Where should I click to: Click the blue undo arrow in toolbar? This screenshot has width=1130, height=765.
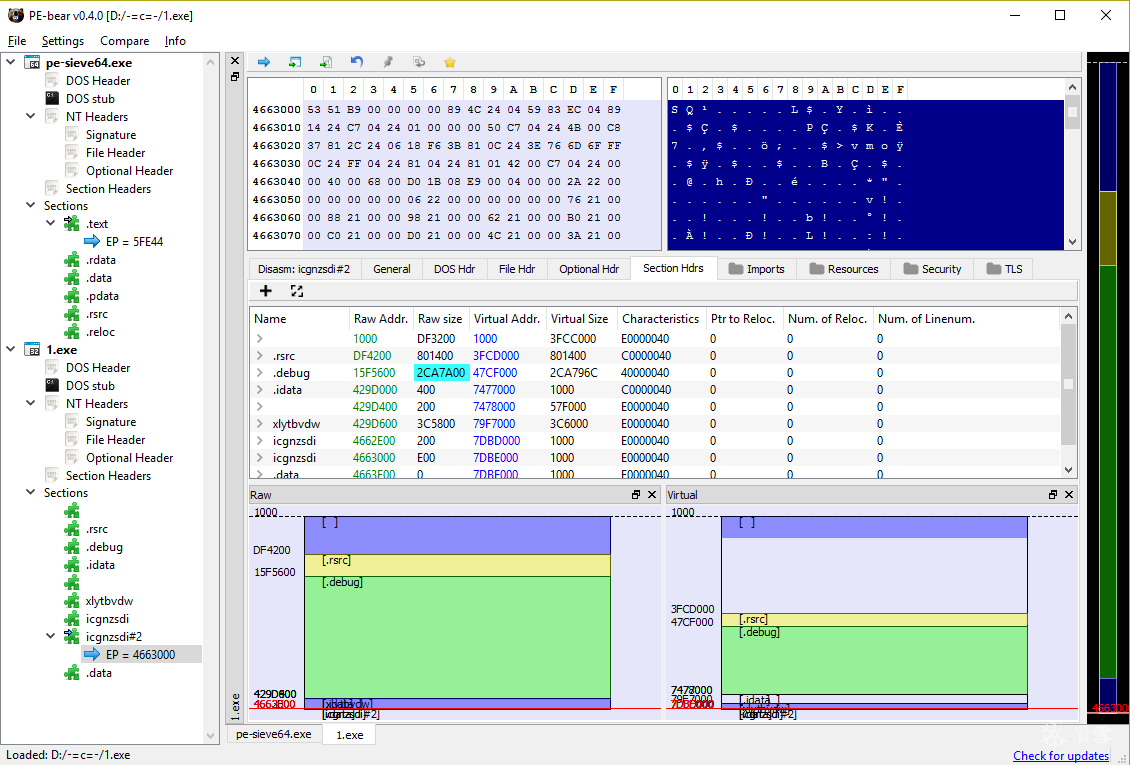357,62
